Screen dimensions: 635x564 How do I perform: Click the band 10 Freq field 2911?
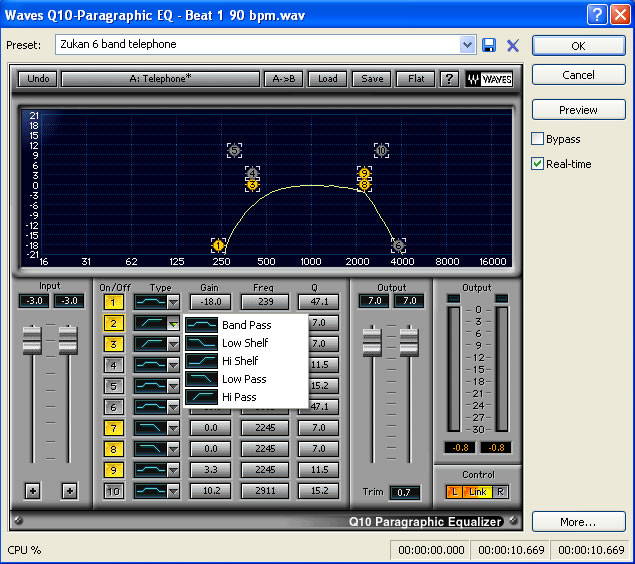[265, 491]
